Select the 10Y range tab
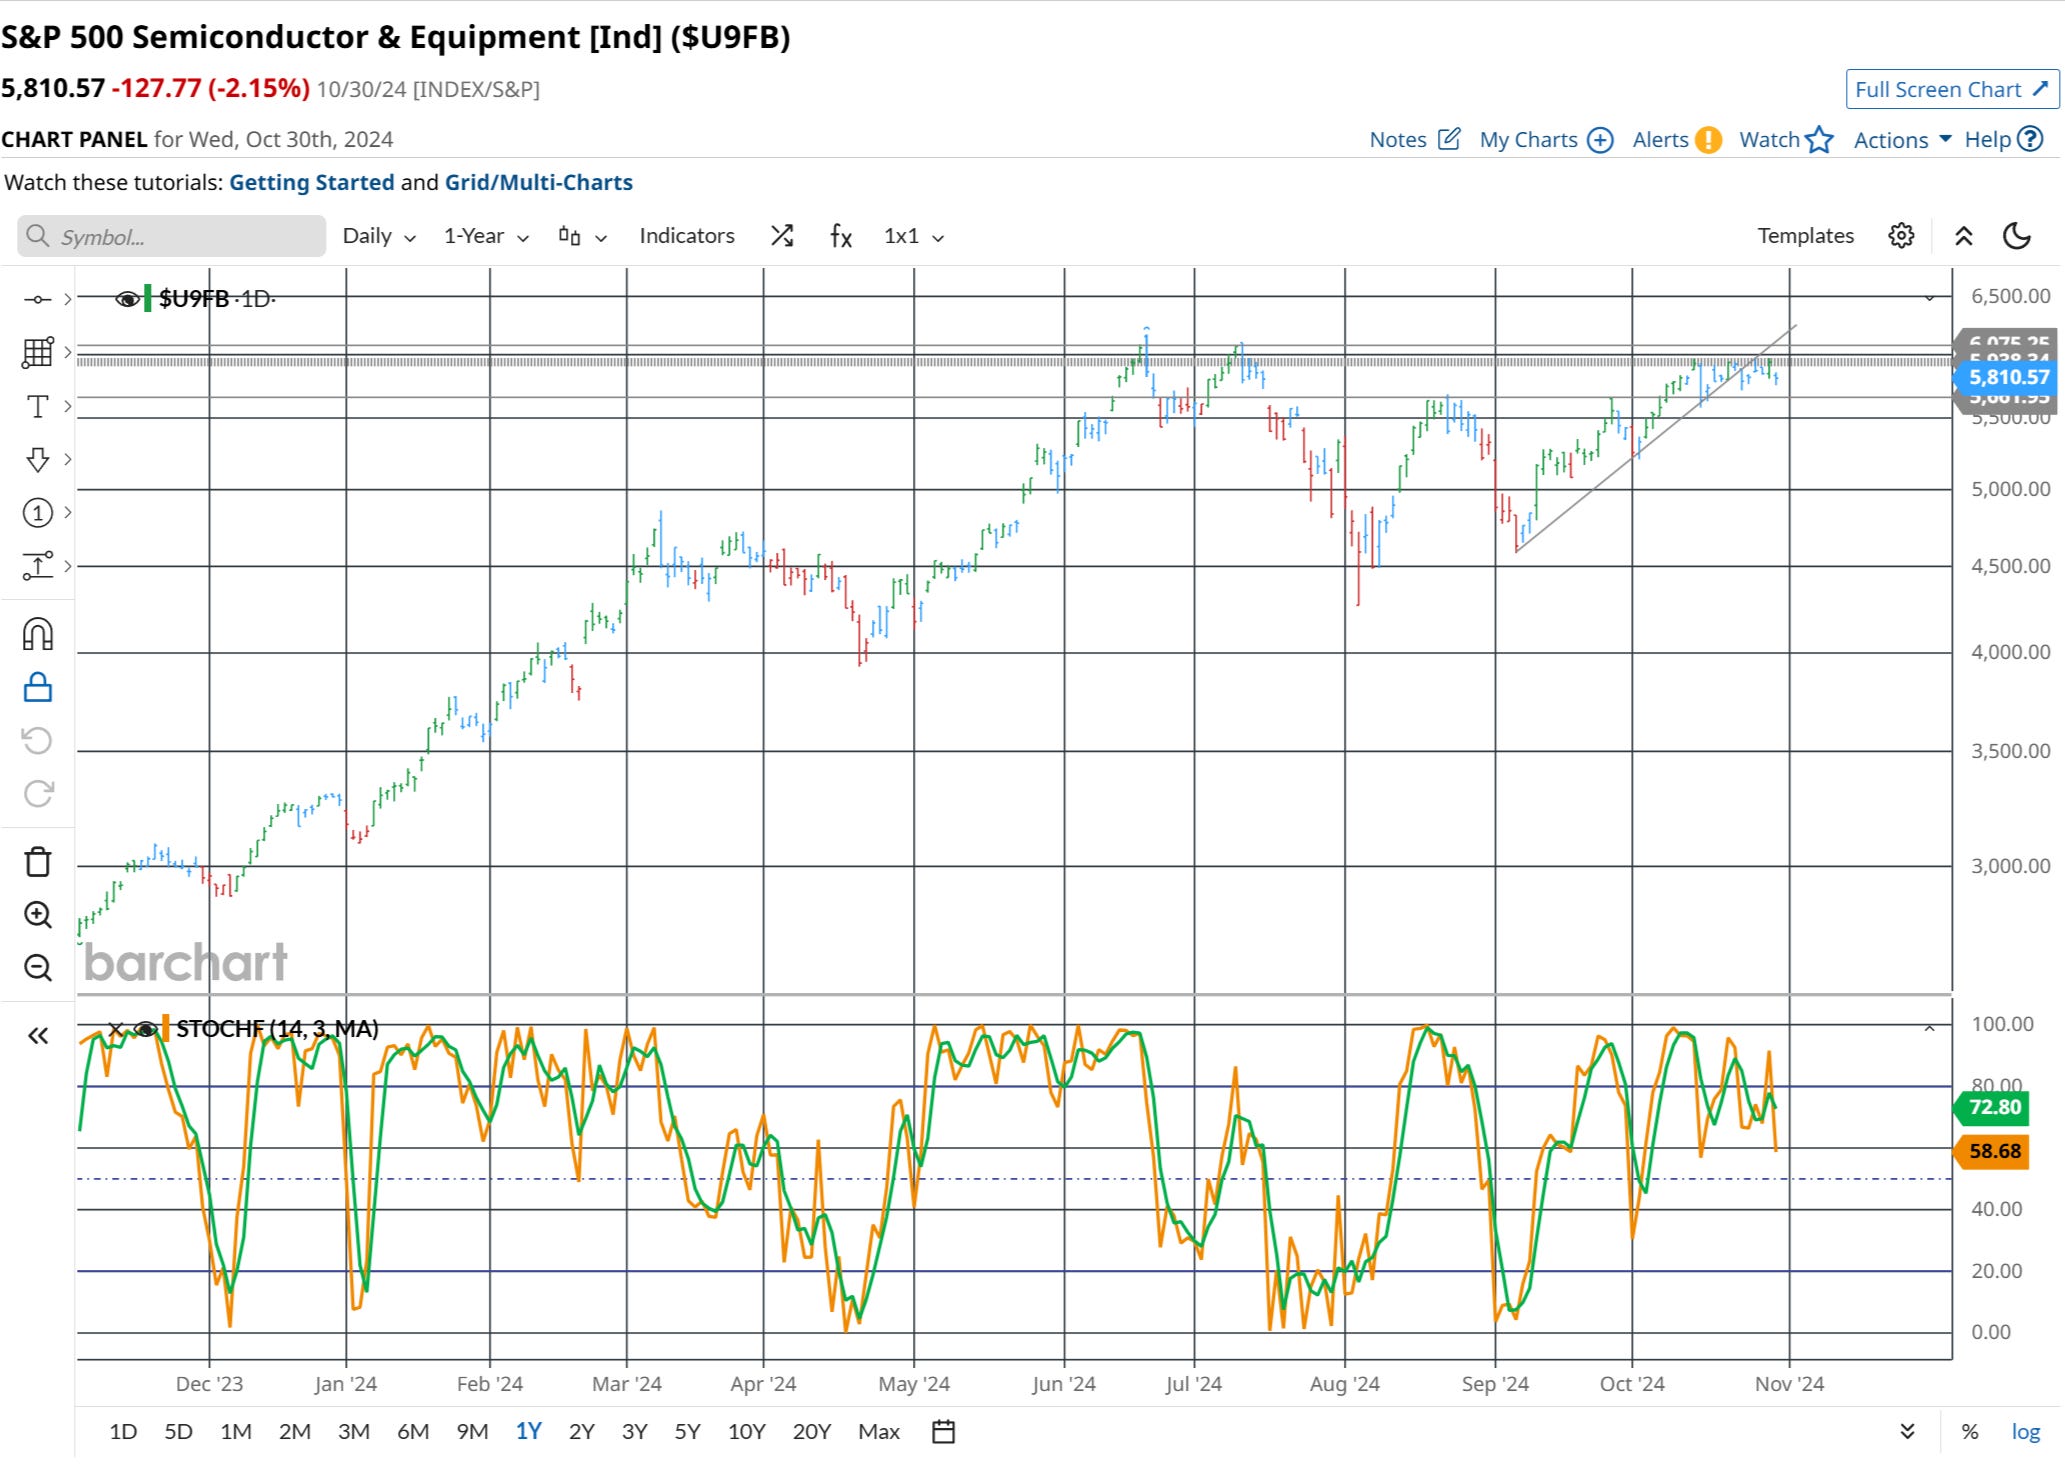 pyautogui.click(x=746, y=1432)
